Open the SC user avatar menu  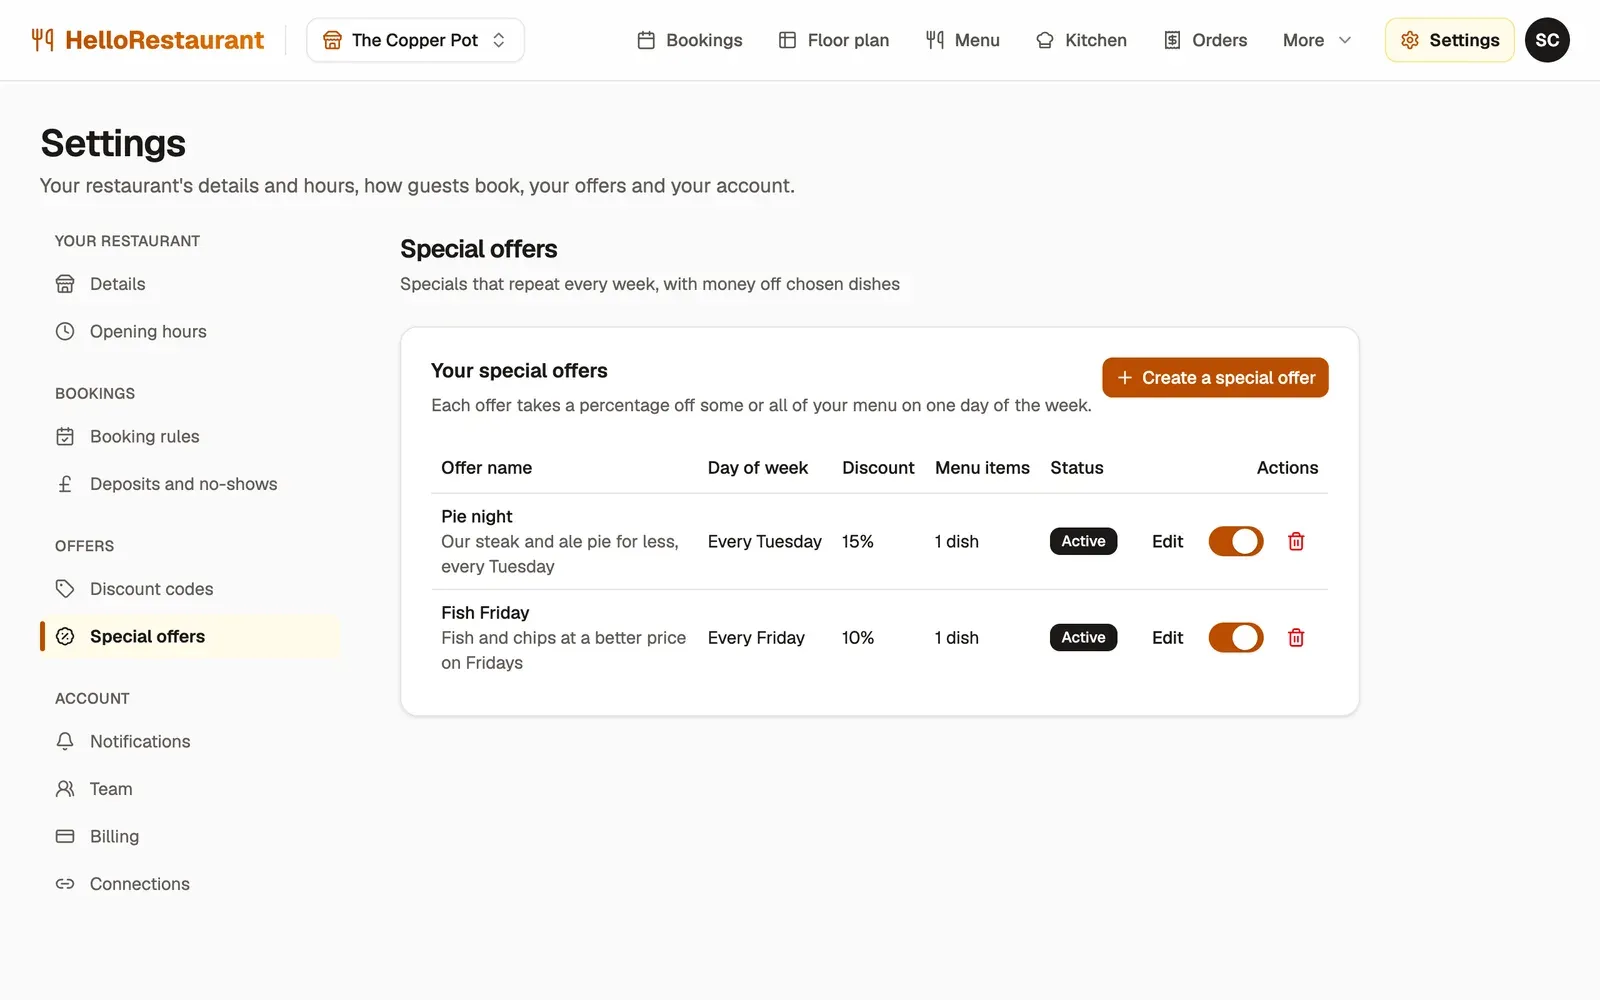(x=1547, y=40)
